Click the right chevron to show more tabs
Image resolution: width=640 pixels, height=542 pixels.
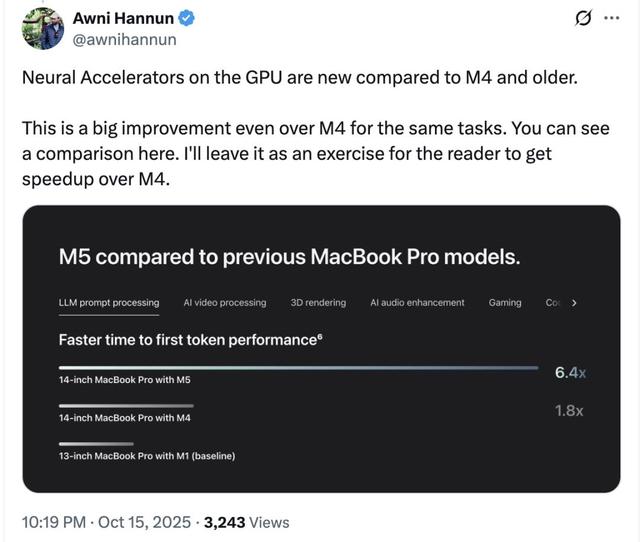point(573,302)
